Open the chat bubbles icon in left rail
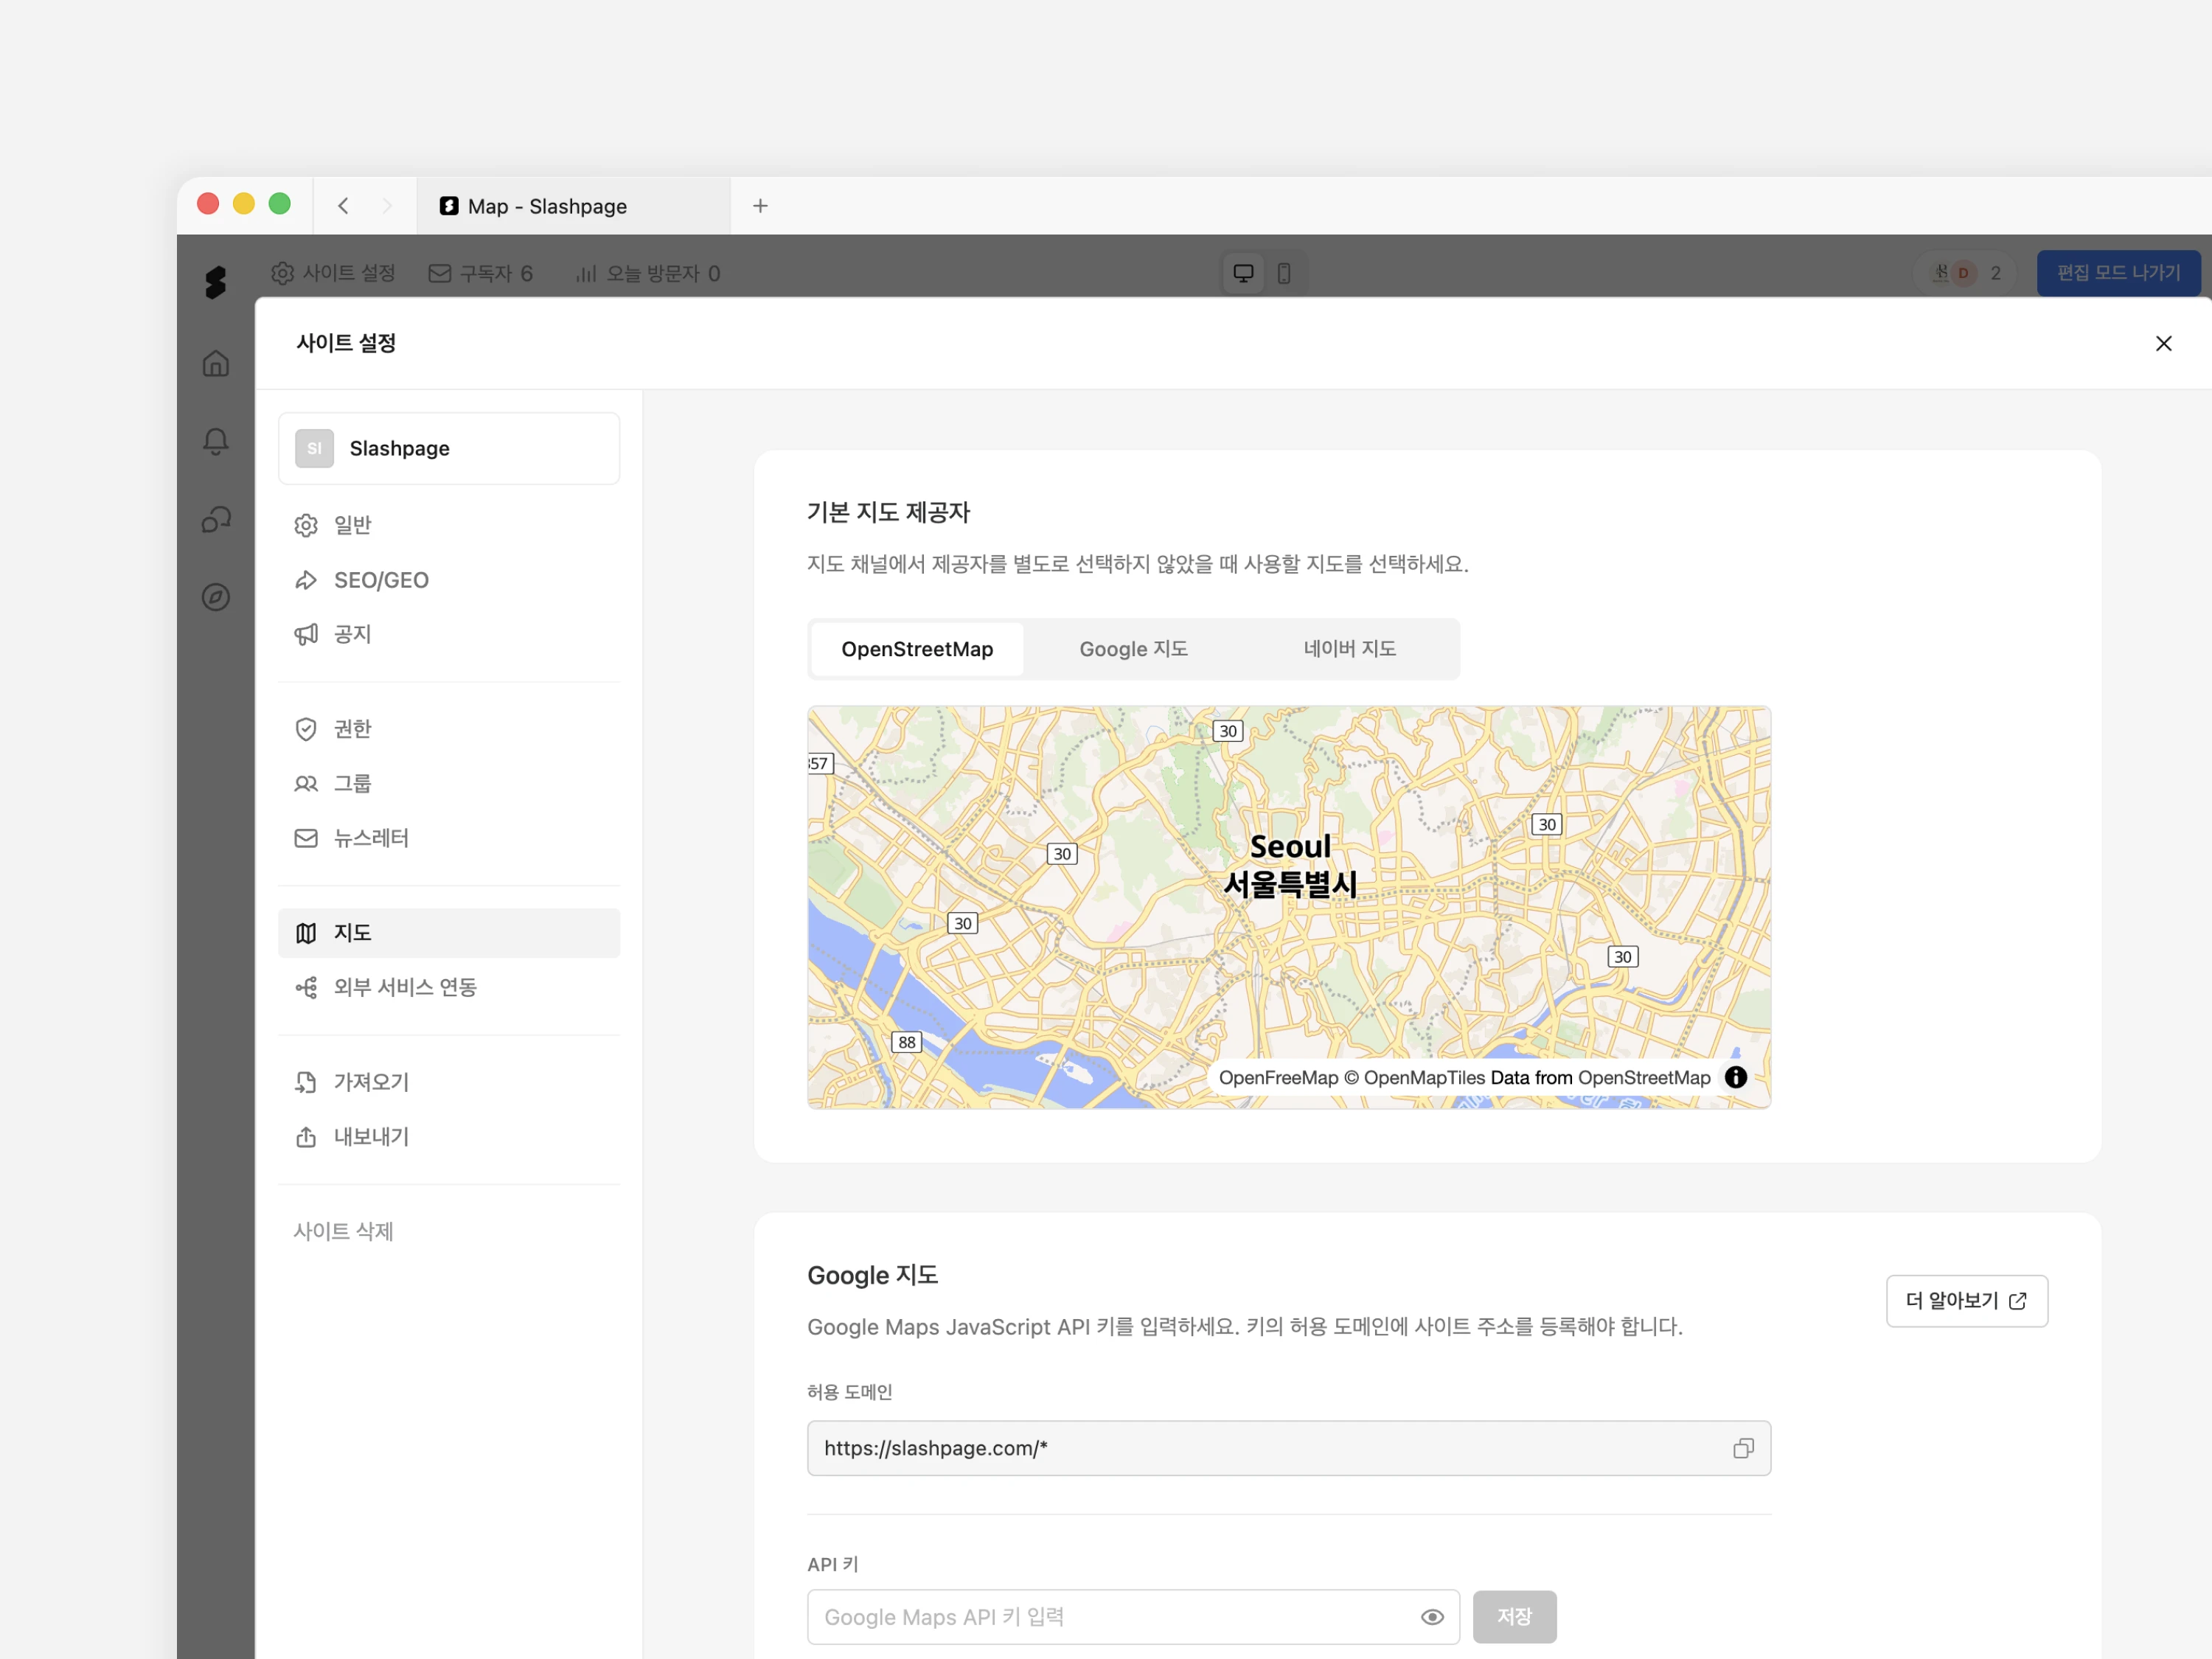Image resolution: width=2212 pixels, height=1659 pixels. pos(216,519)
